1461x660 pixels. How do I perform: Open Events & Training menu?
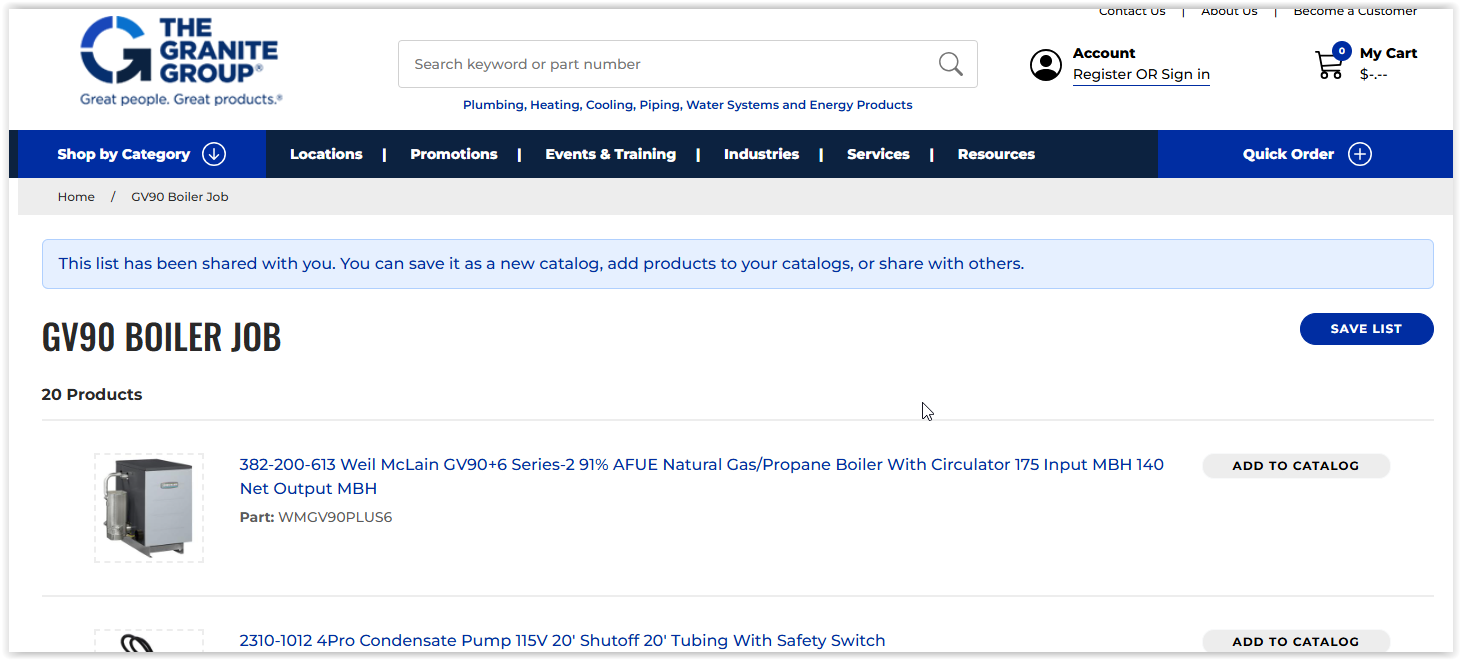point(611,154)
